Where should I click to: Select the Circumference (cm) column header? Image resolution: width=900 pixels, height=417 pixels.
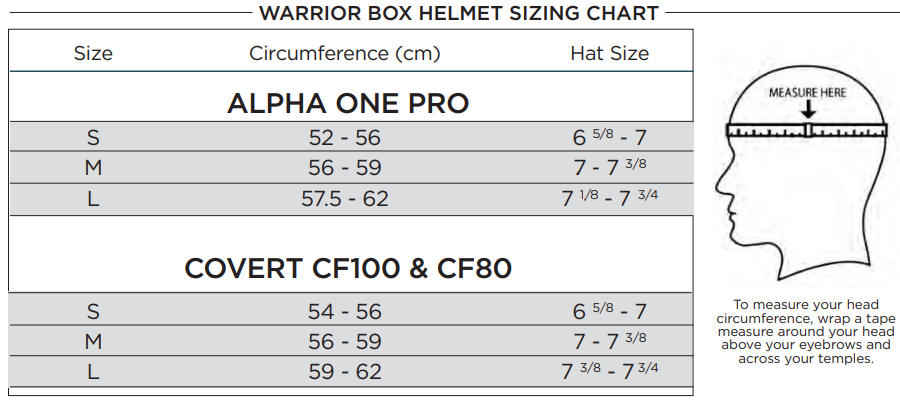(x=344, y=53)
